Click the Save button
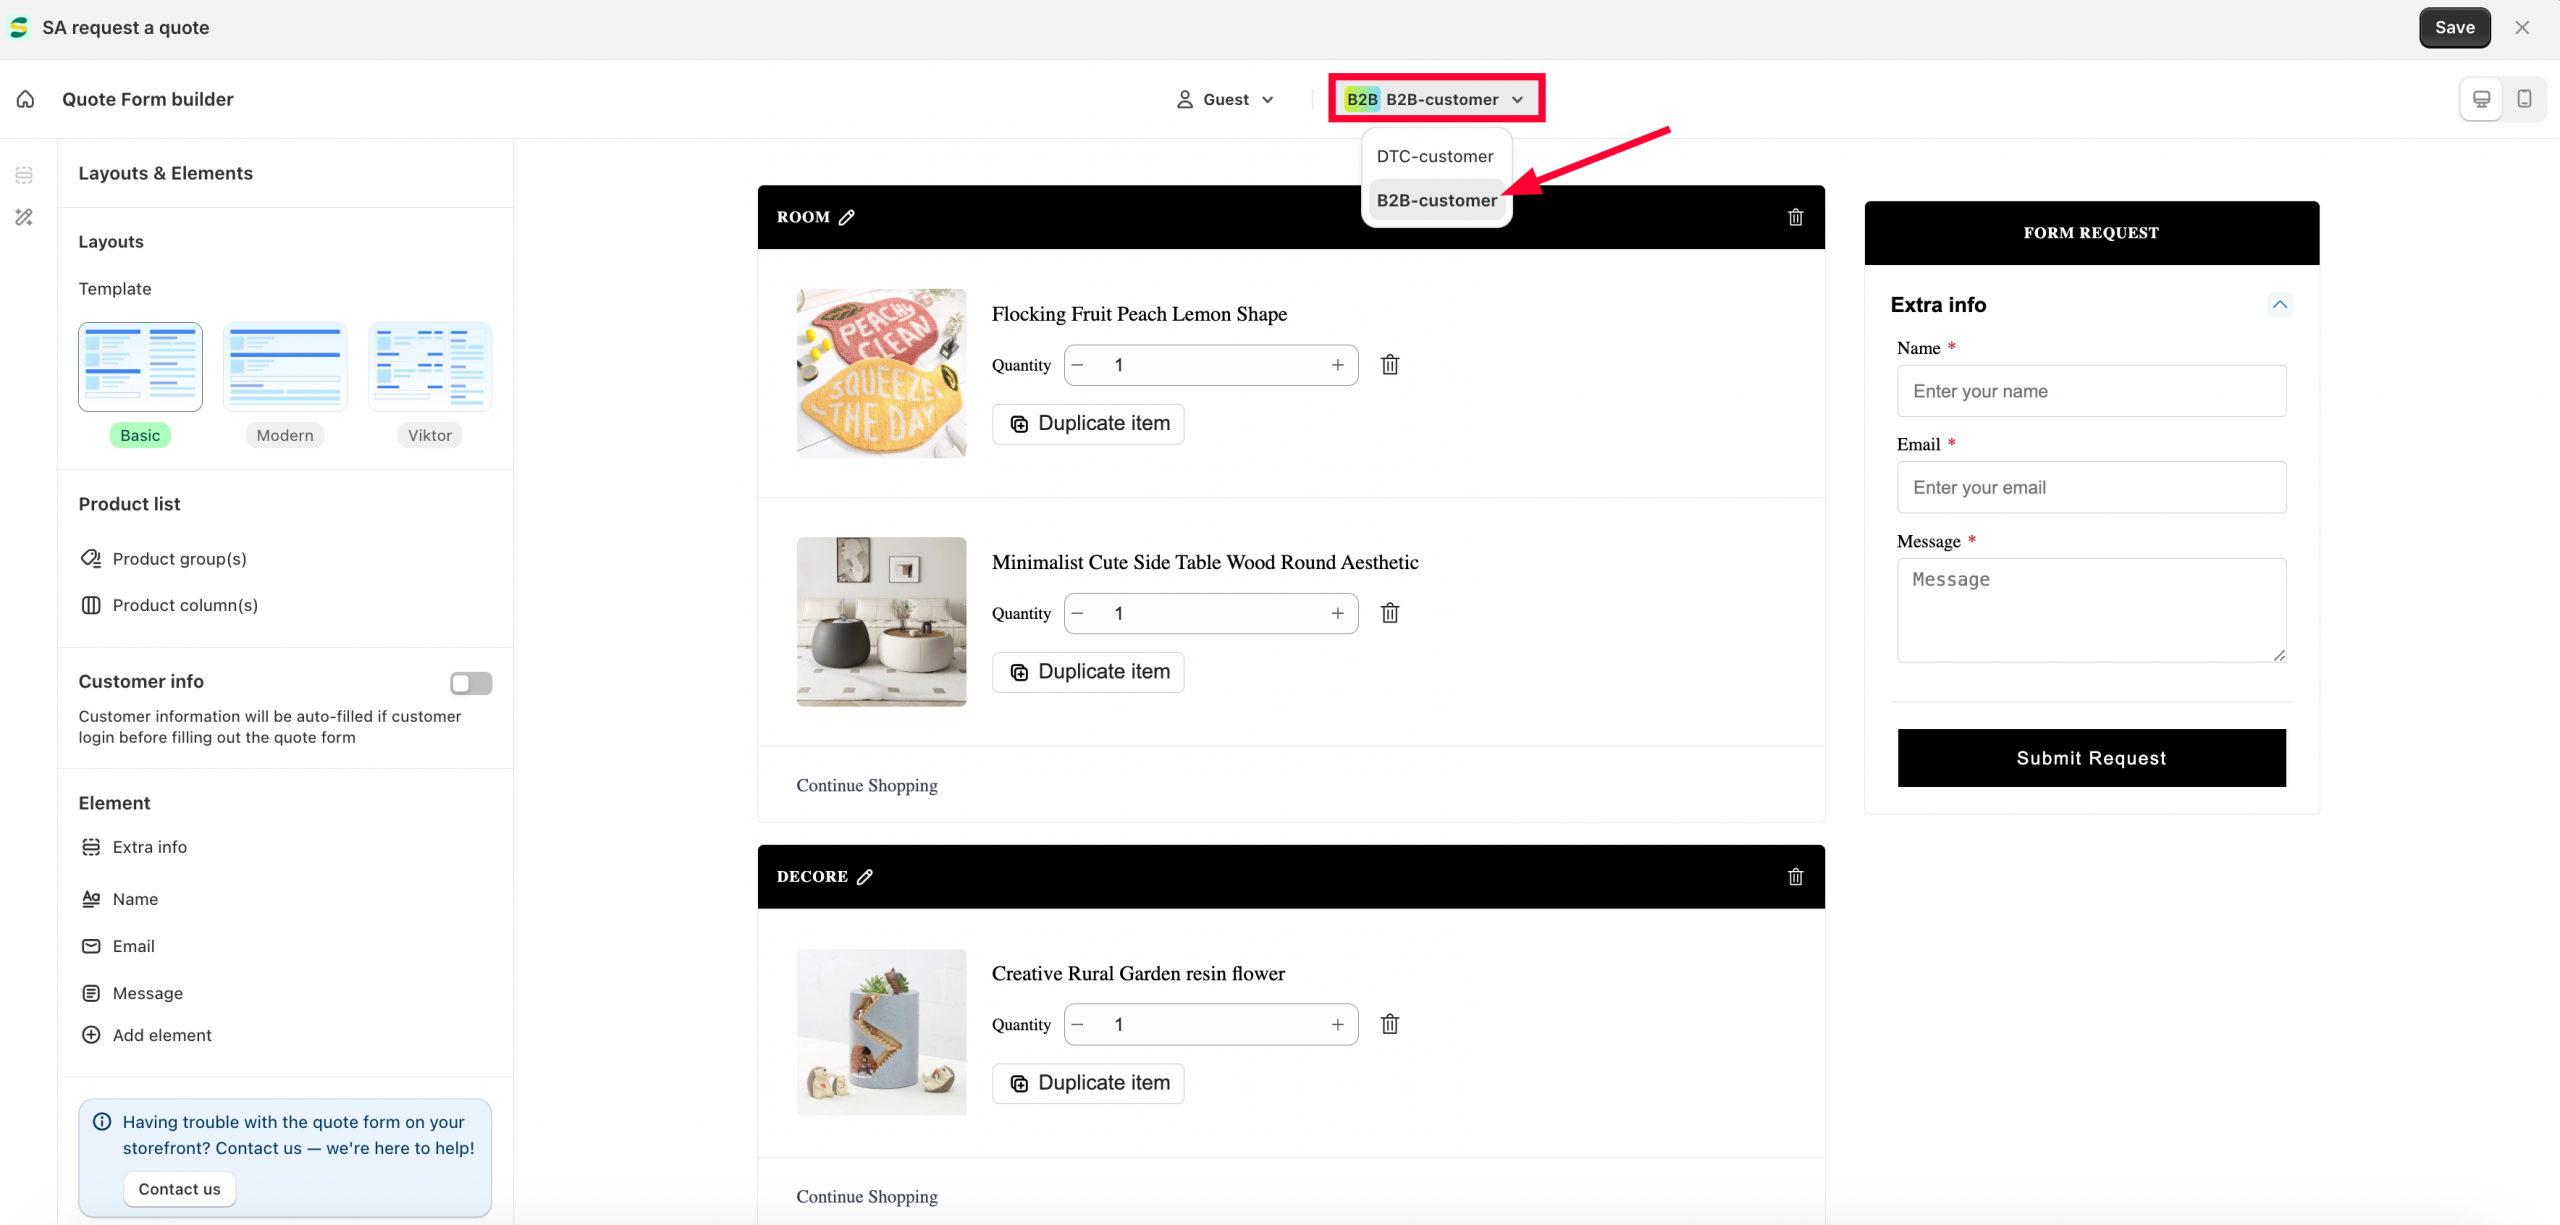2560x1225 pixels. coord(2454,28)
